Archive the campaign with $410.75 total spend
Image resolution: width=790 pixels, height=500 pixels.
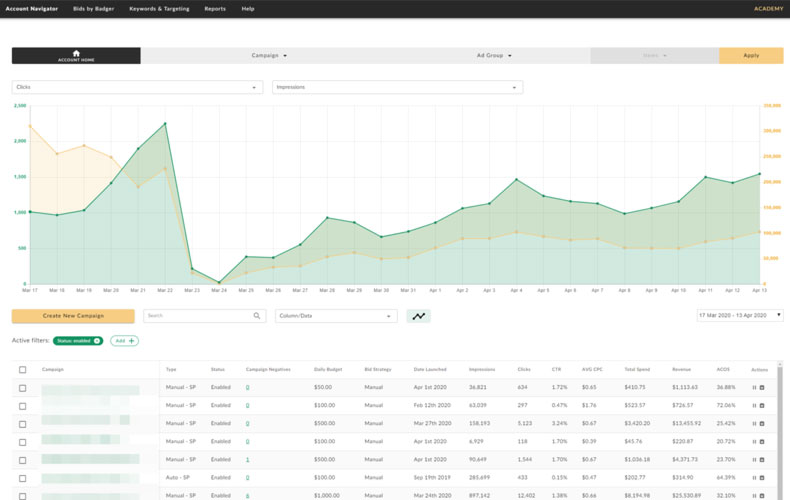click(x=762, y=388)
